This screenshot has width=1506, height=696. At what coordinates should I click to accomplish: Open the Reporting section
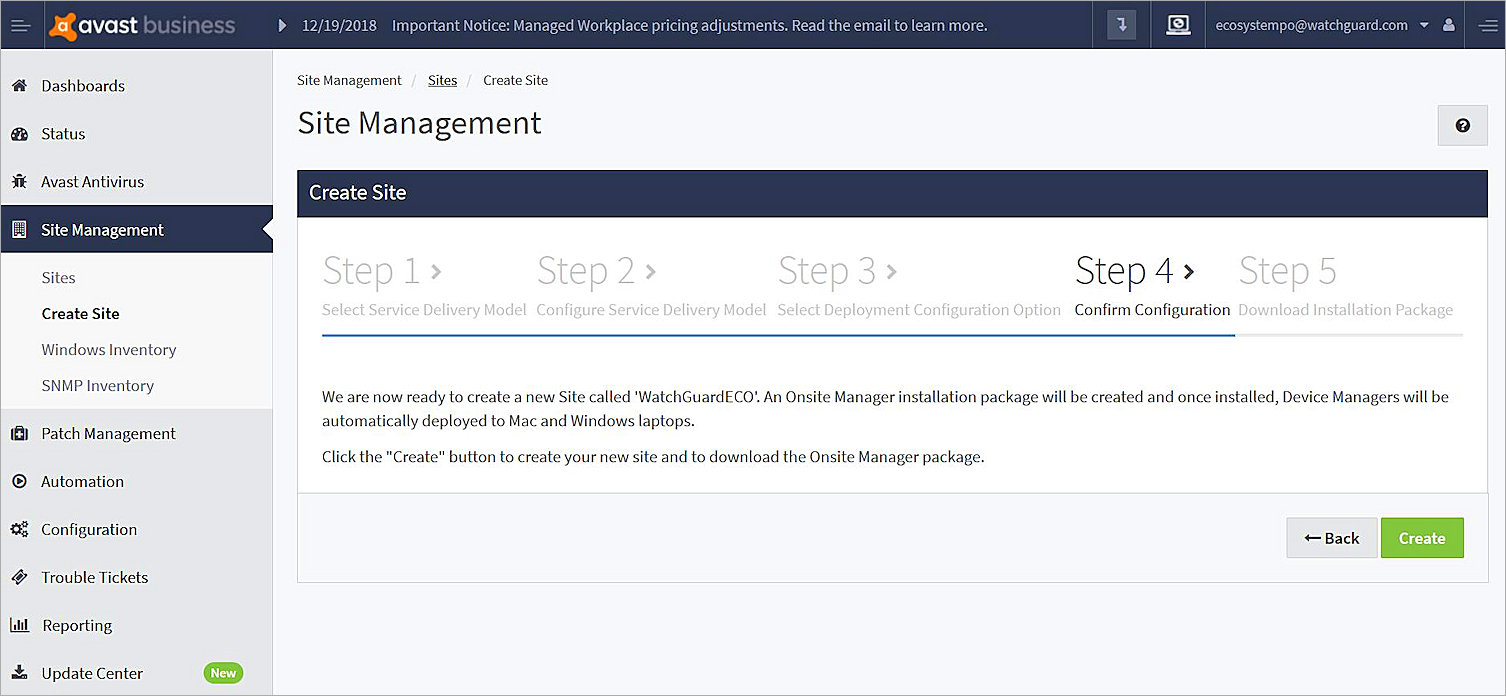tap(76, 625)
